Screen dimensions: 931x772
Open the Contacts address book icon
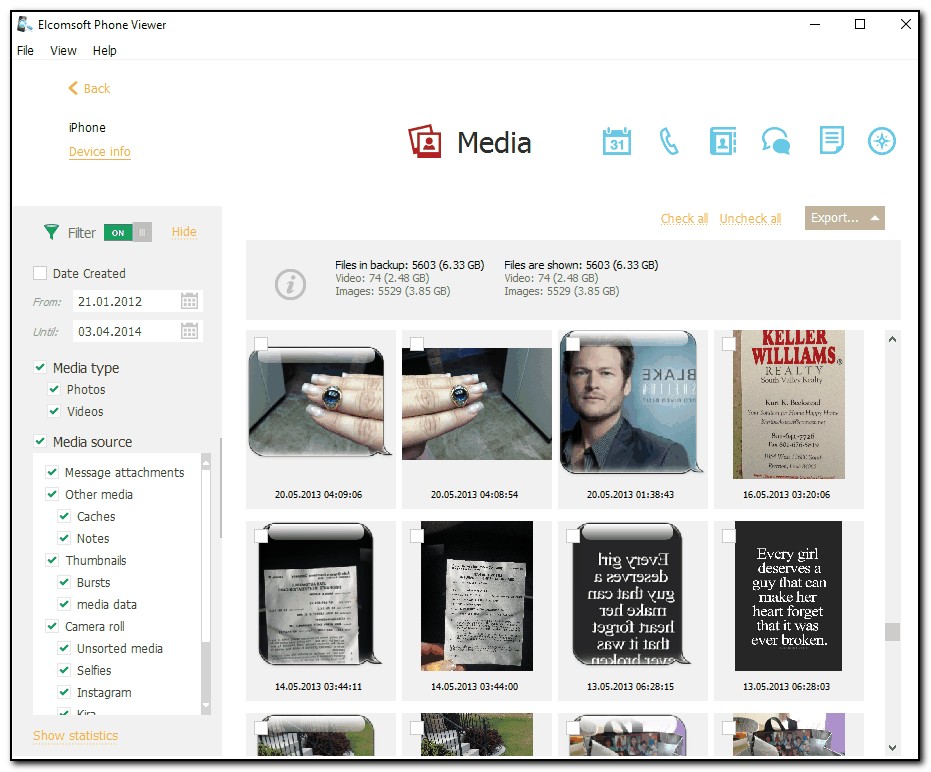click(x=722, y=142)
